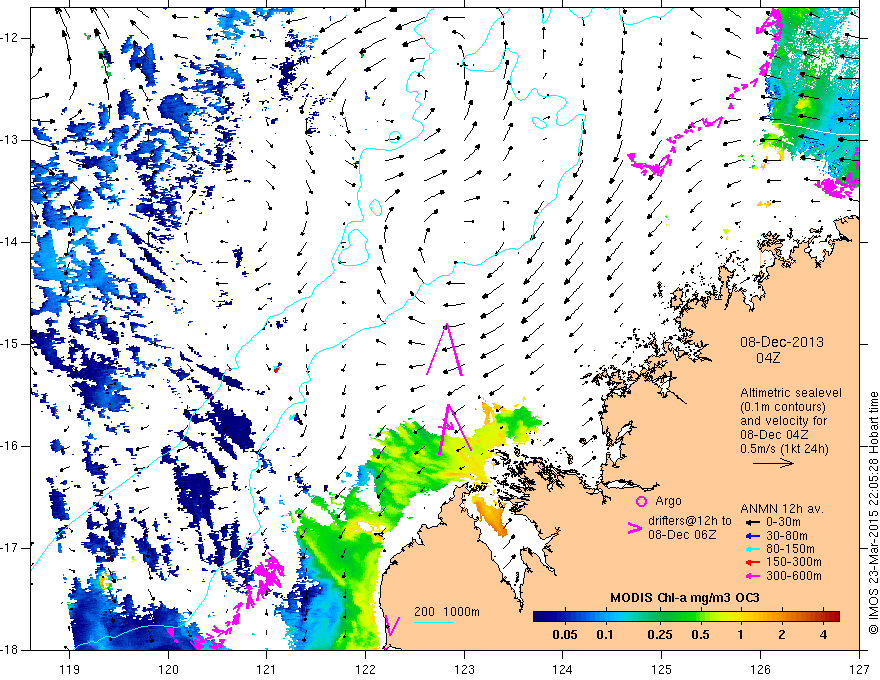This screenshot has height=680, width=880.
Task: Click the MODIS chlorophyll color bar
Action: (686, 616)
